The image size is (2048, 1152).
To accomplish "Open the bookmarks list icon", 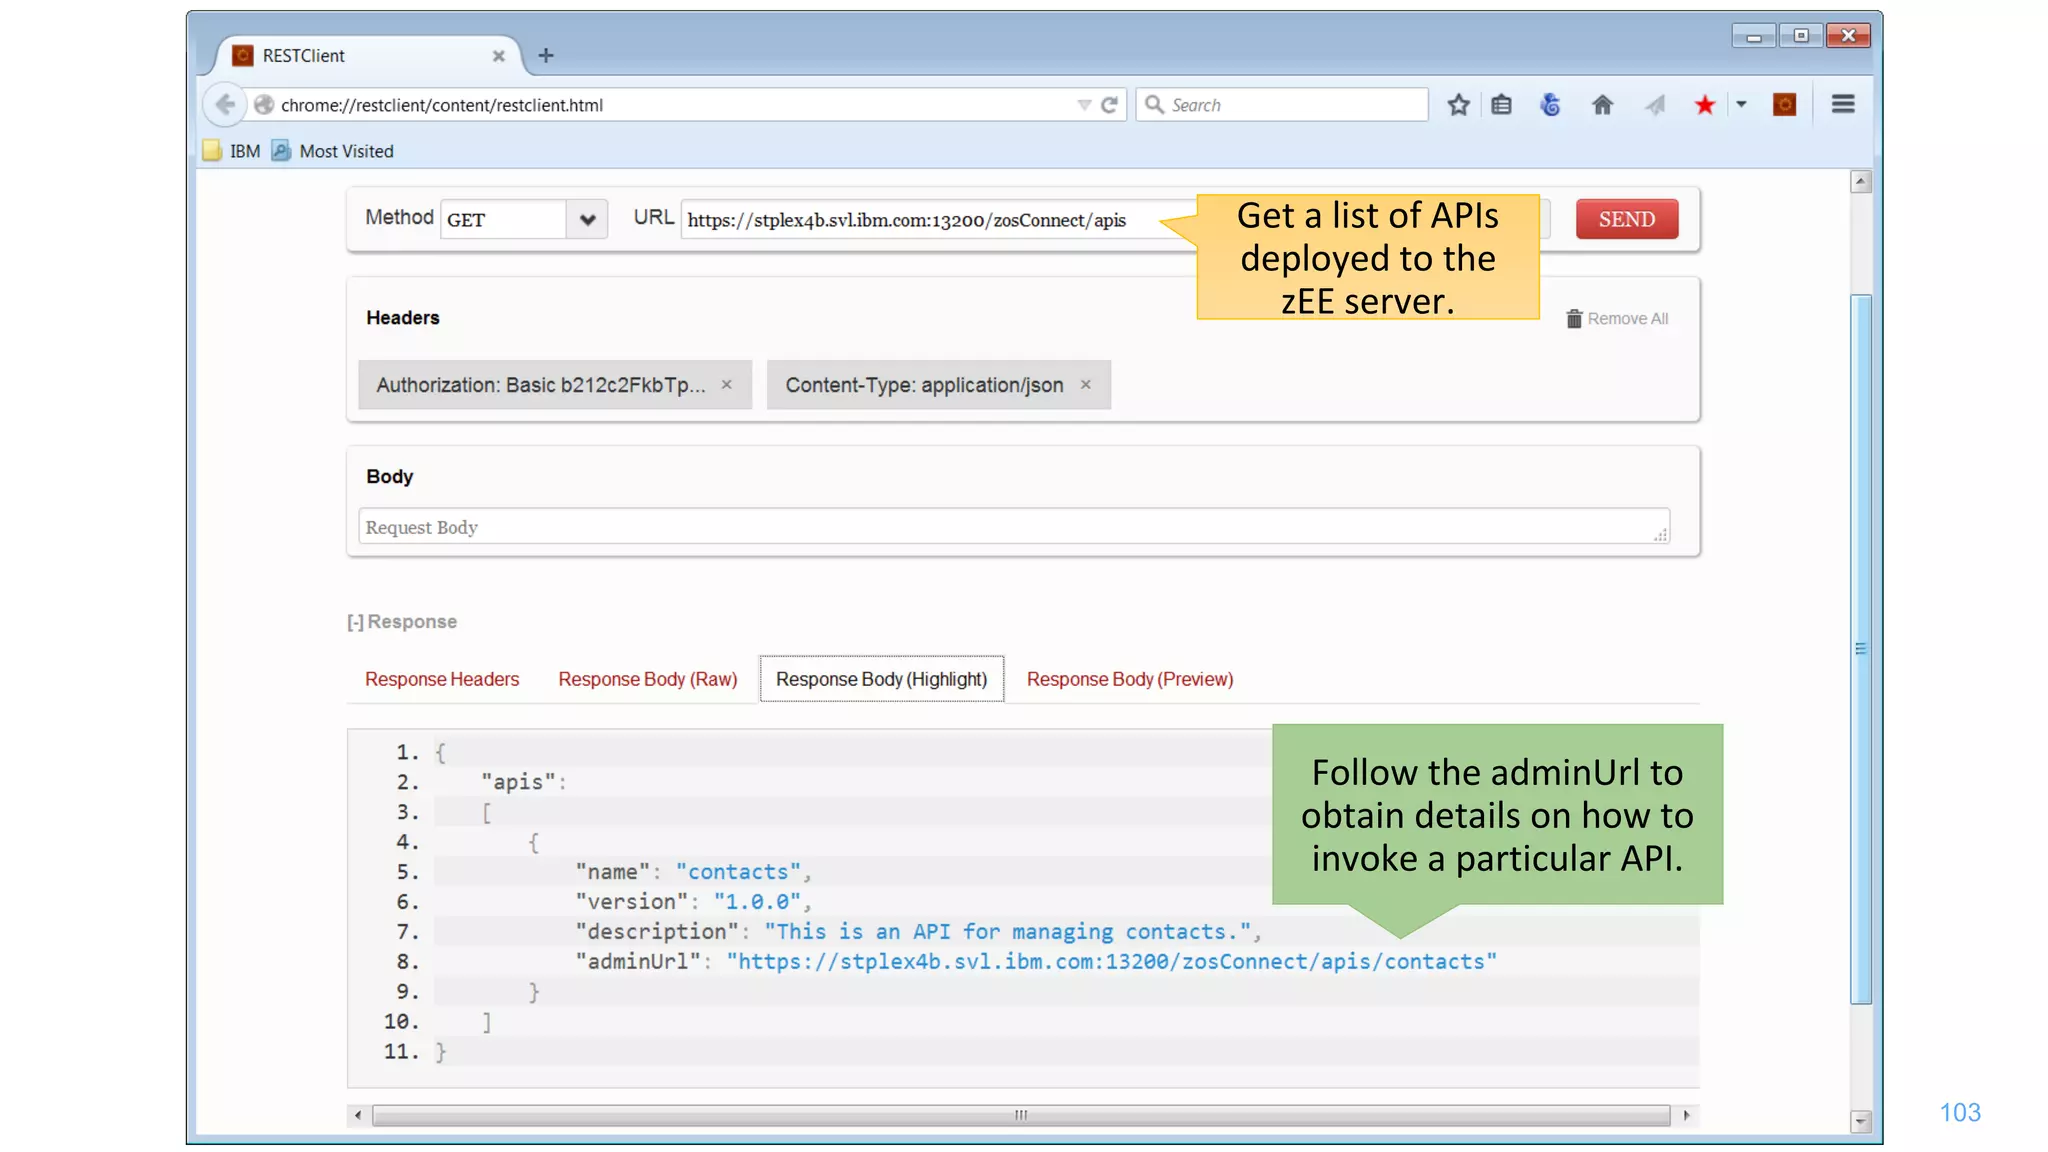I will 1501,105.
